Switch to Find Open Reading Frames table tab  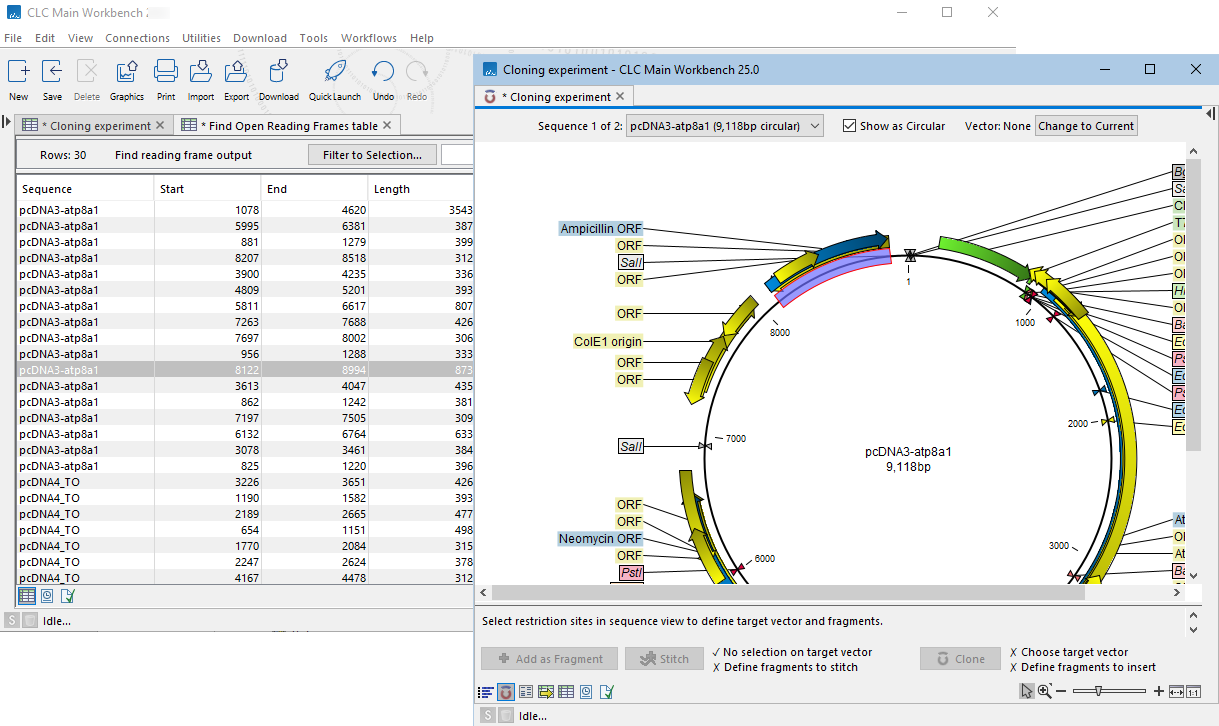point(288,126)
